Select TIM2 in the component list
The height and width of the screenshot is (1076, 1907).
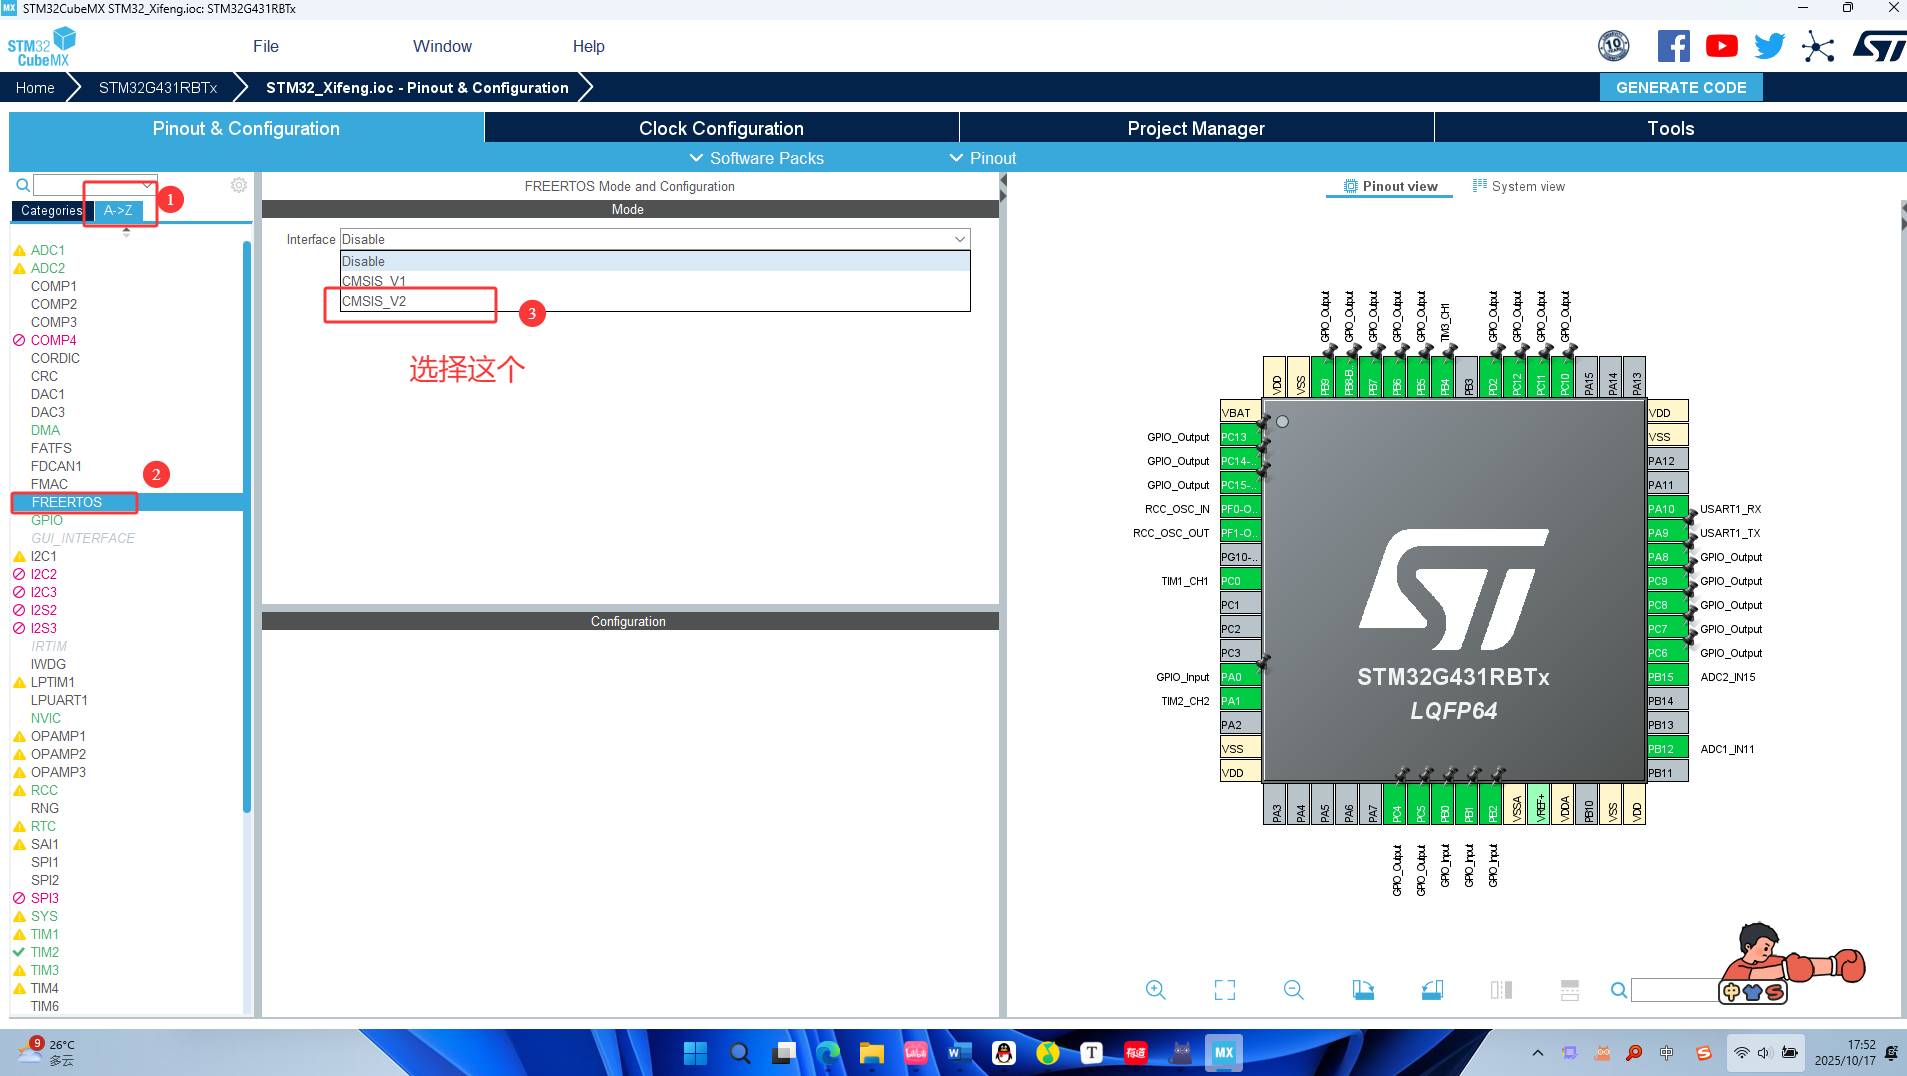click(45, 952)
